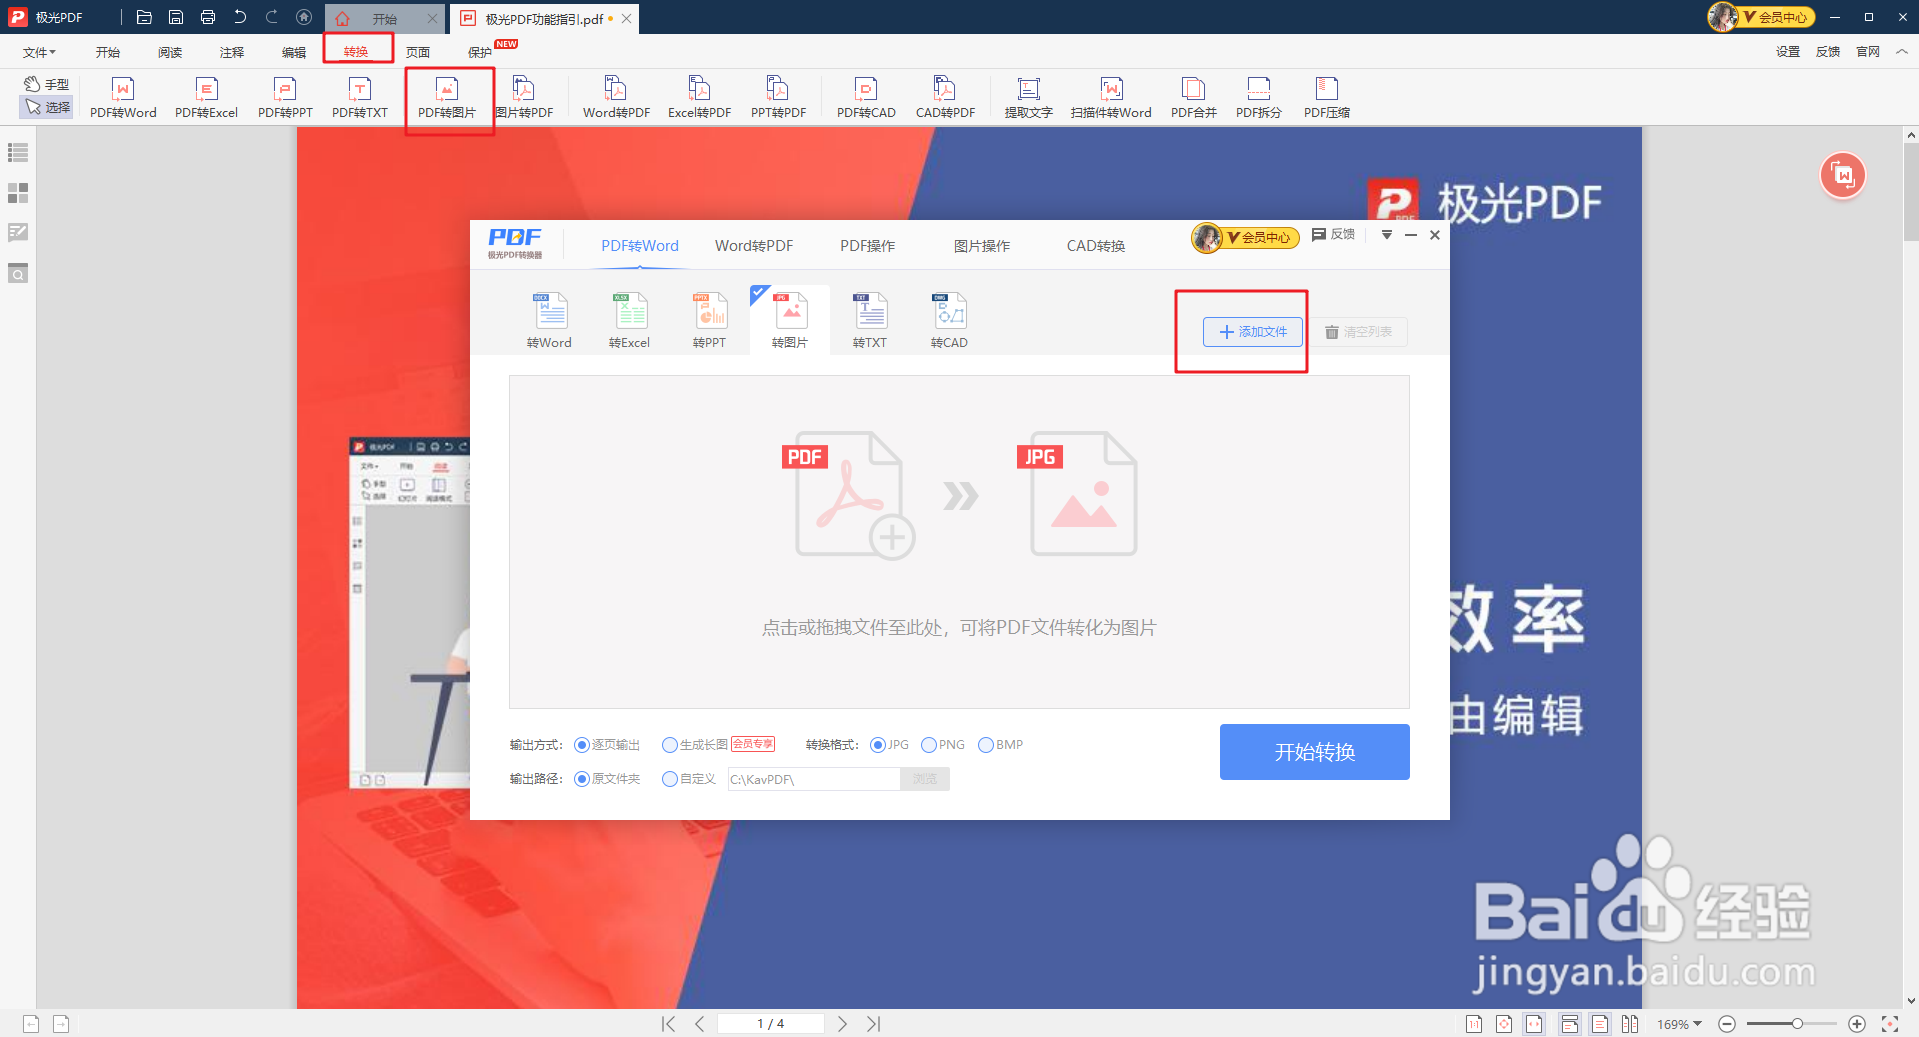Click the PDF转TXT toolbar icon

360,98
